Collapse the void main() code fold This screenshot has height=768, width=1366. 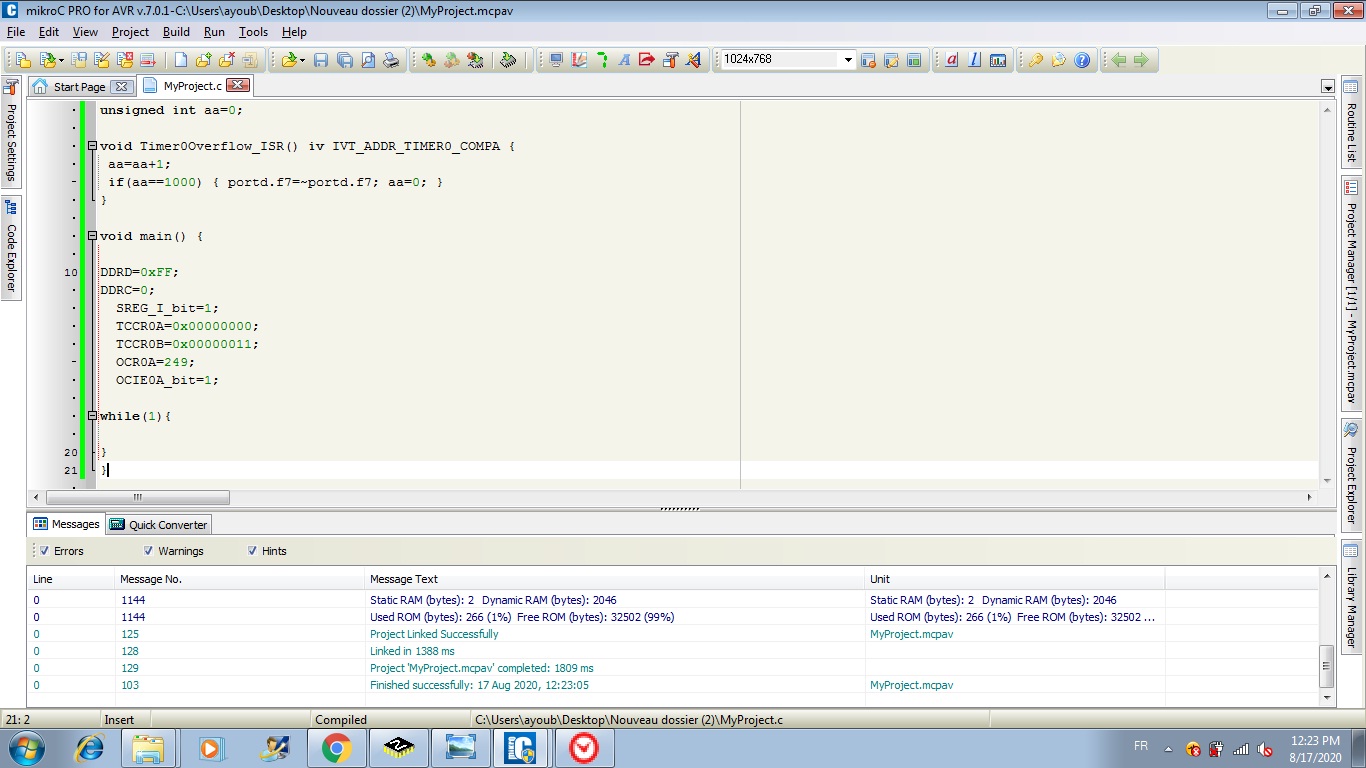click(x=92, y=236)
